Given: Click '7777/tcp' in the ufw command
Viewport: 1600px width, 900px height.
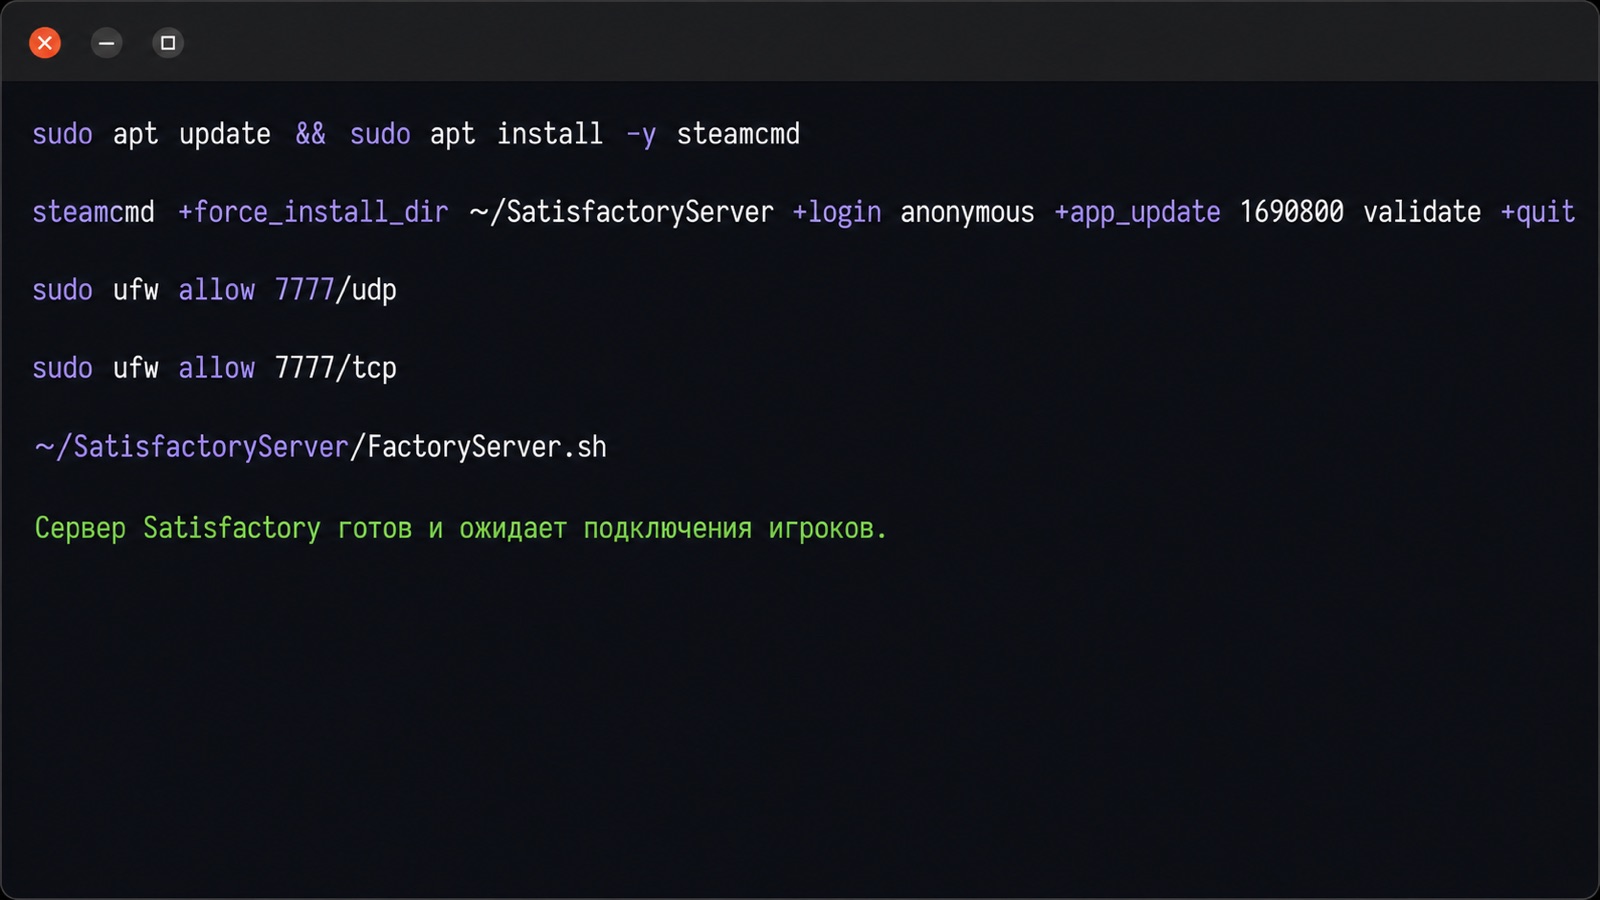Looking at the screenshot, I should [336, 368].
